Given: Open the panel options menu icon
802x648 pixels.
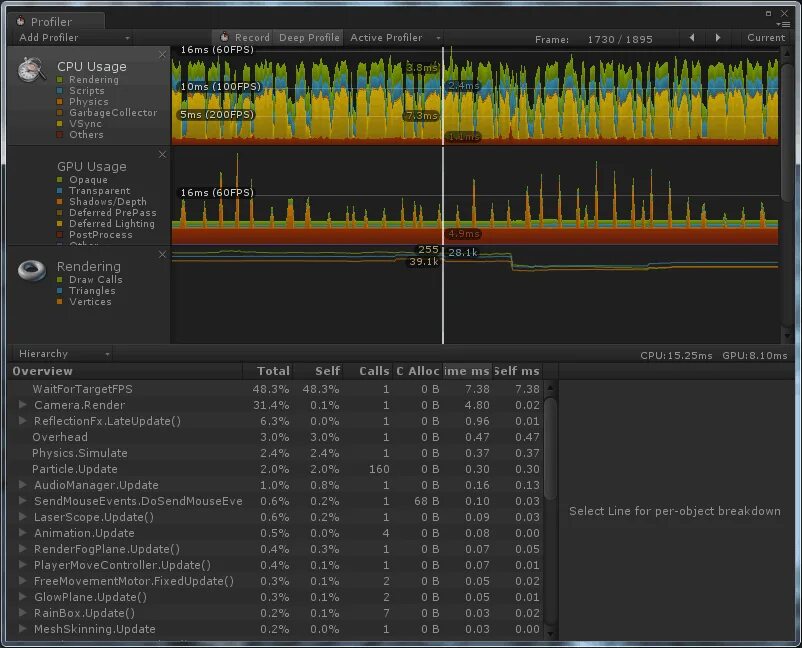Looking at the screenshot, I should [783, 24].
